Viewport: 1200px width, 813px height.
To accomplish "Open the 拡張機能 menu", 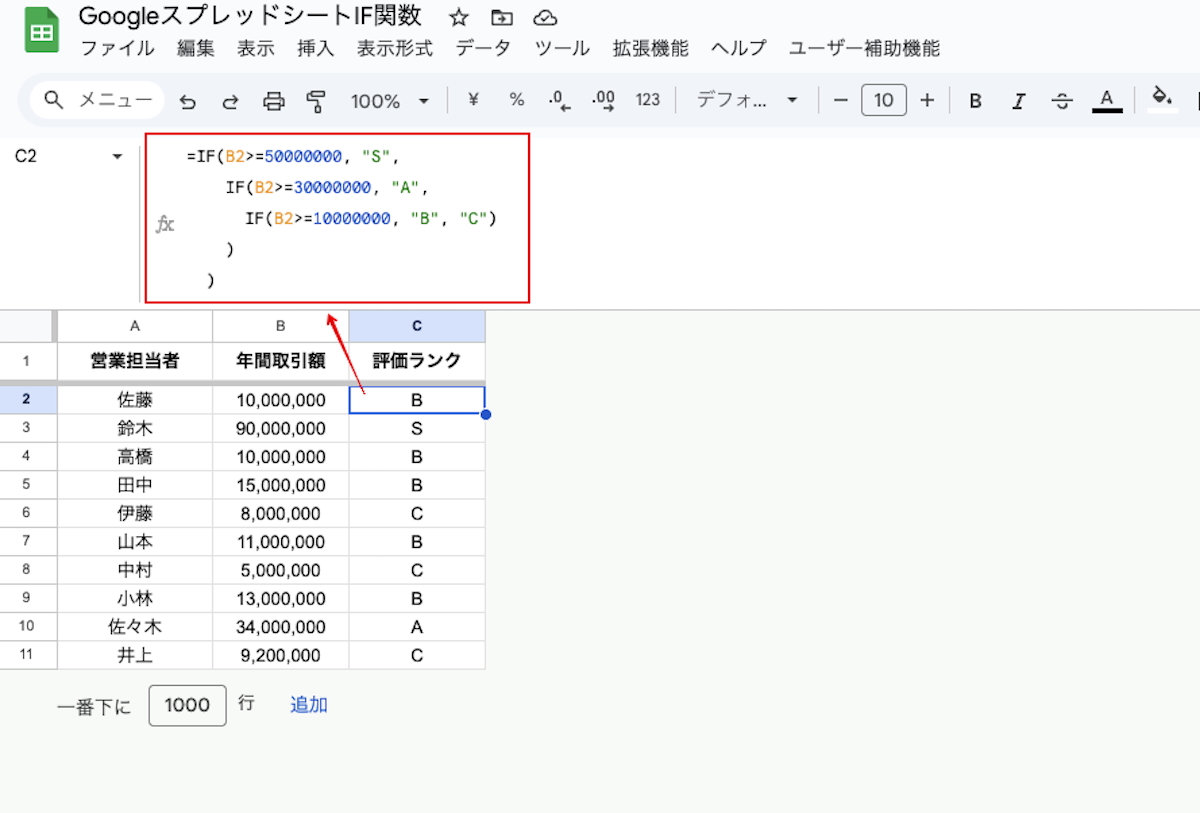I will 651,48.
